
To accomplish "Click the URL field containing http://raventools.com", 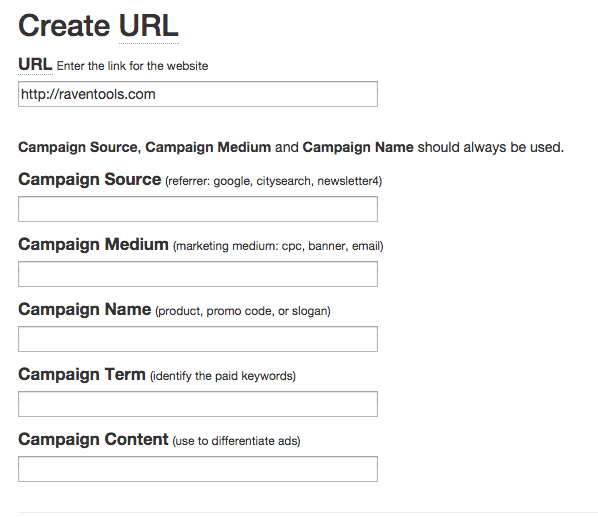I will pyautogui.click(x=198, y=94).
